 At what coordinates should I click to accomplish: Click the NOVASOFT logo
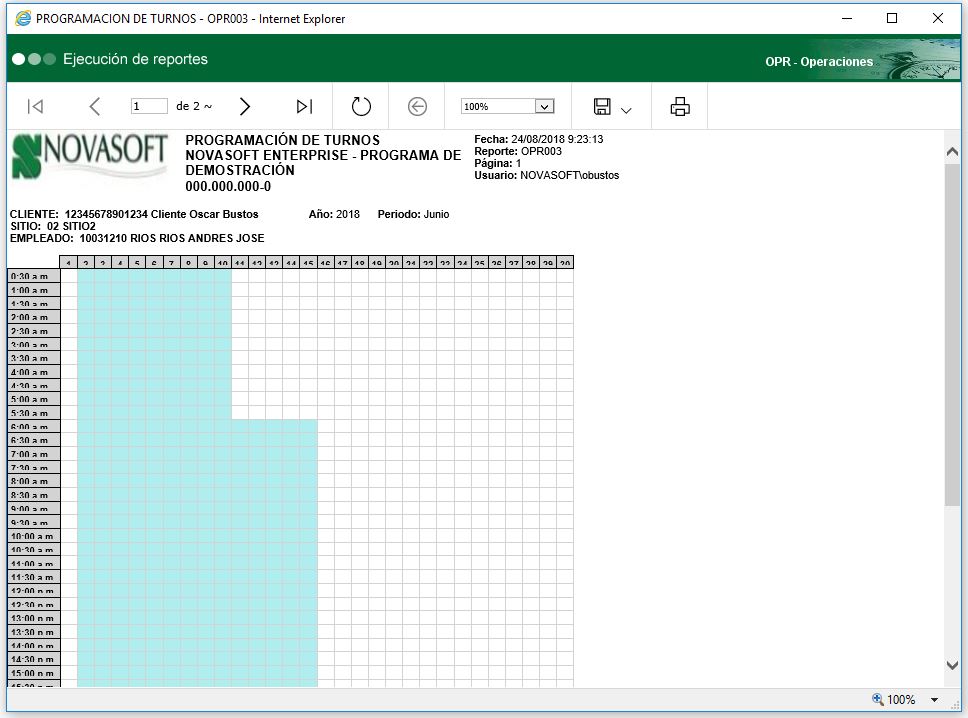(90, 156)
